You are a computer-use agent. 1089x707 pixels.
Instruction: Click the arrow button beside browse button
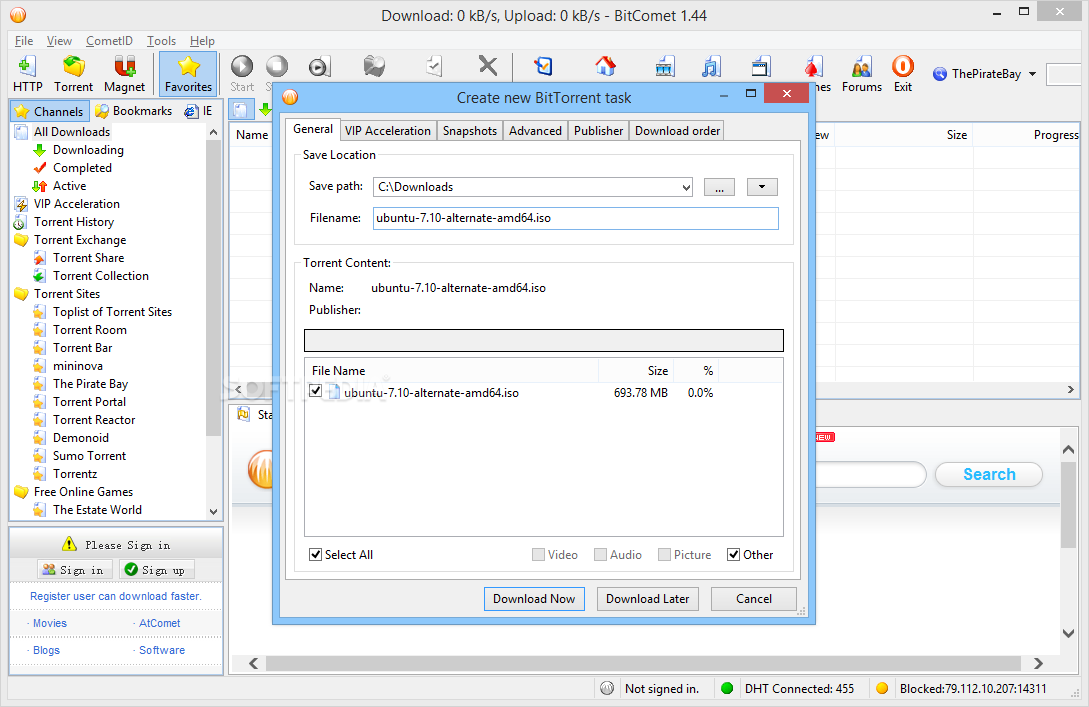[x=762, y=187]
